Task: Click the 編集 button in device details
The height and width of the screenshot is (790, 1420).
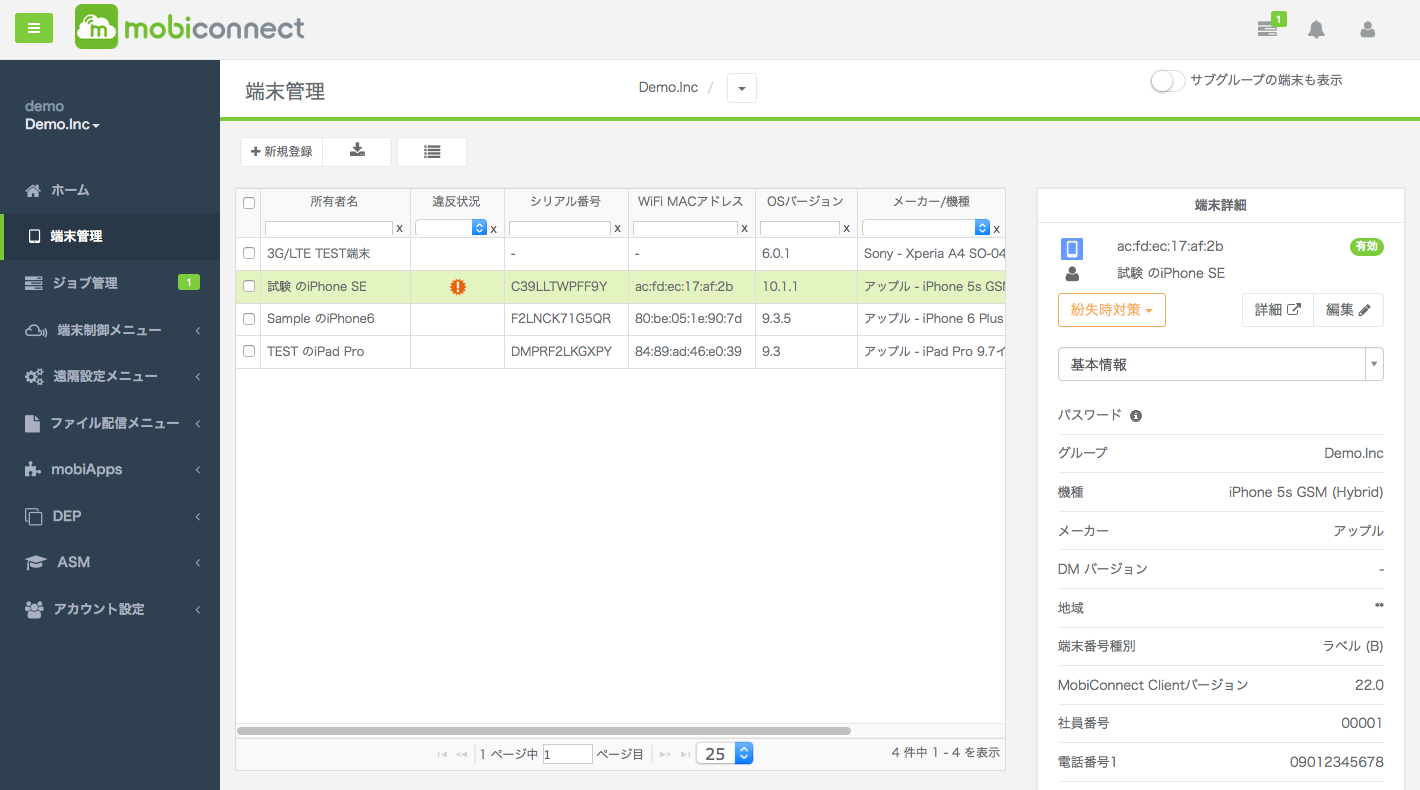Action: coord(1348,310)
